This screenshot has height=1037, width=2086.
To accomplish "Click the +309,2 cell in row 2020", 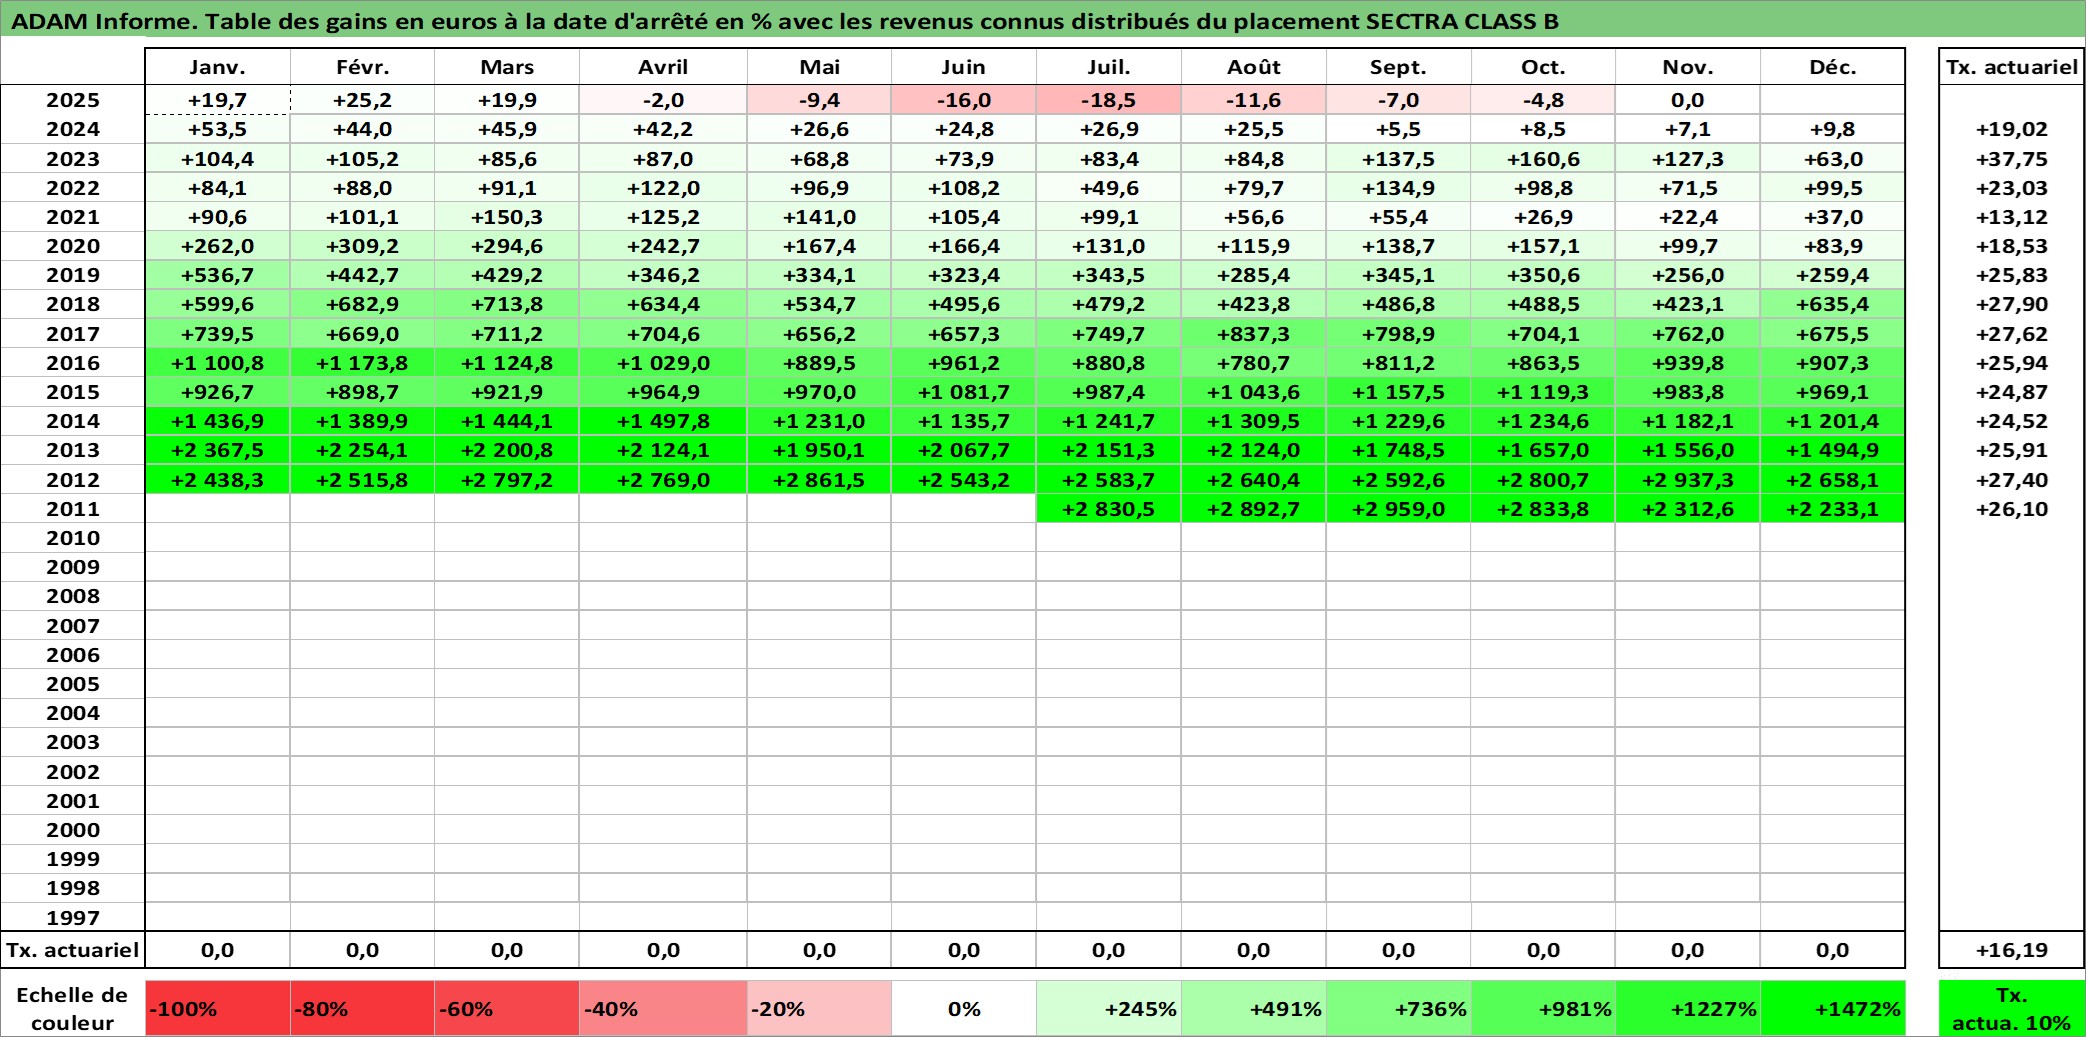I will (x=362, y=246).
